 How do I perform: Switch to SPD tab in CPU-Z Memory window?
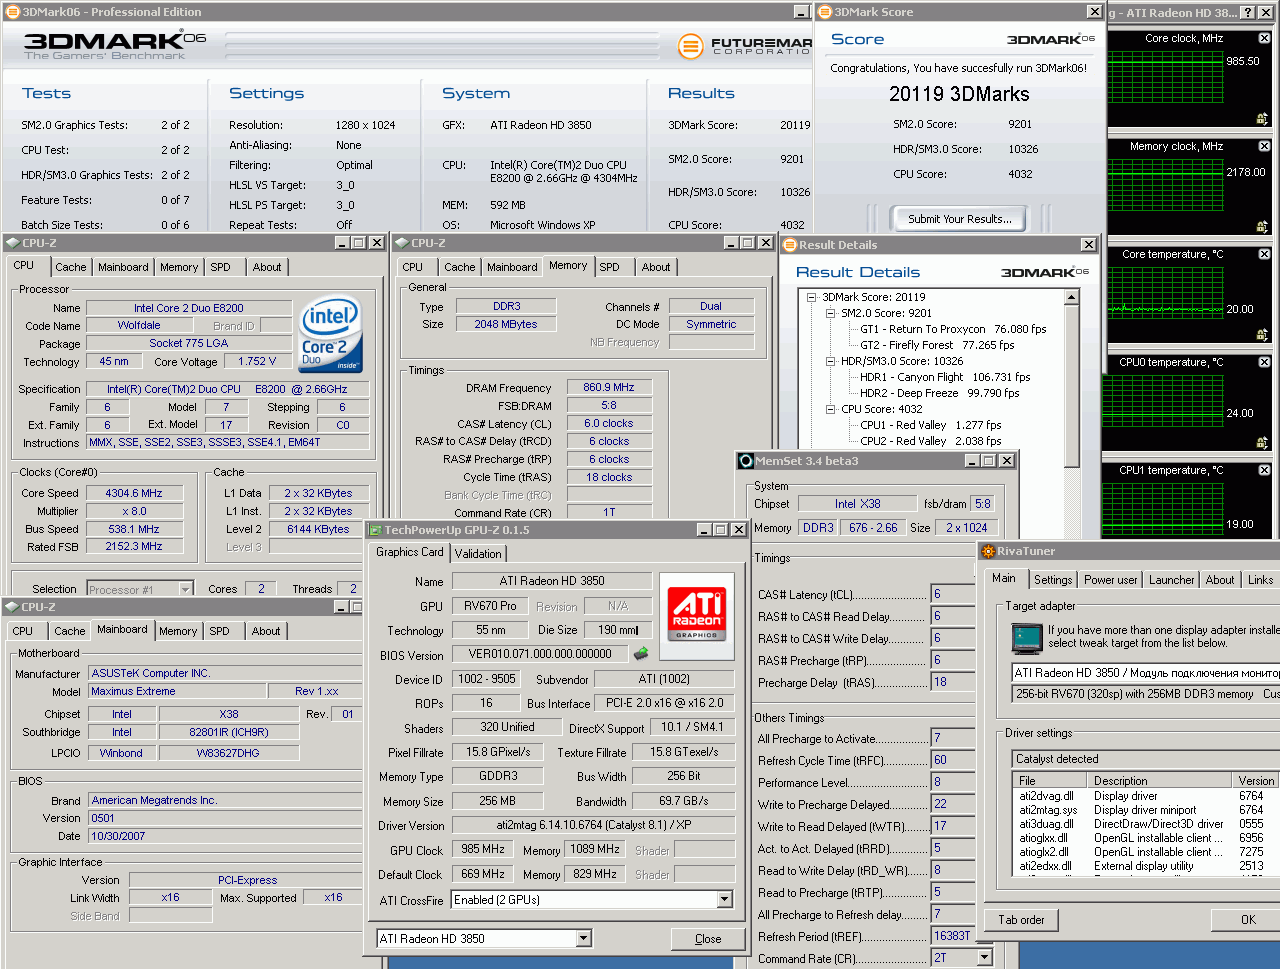pos(609,267)
